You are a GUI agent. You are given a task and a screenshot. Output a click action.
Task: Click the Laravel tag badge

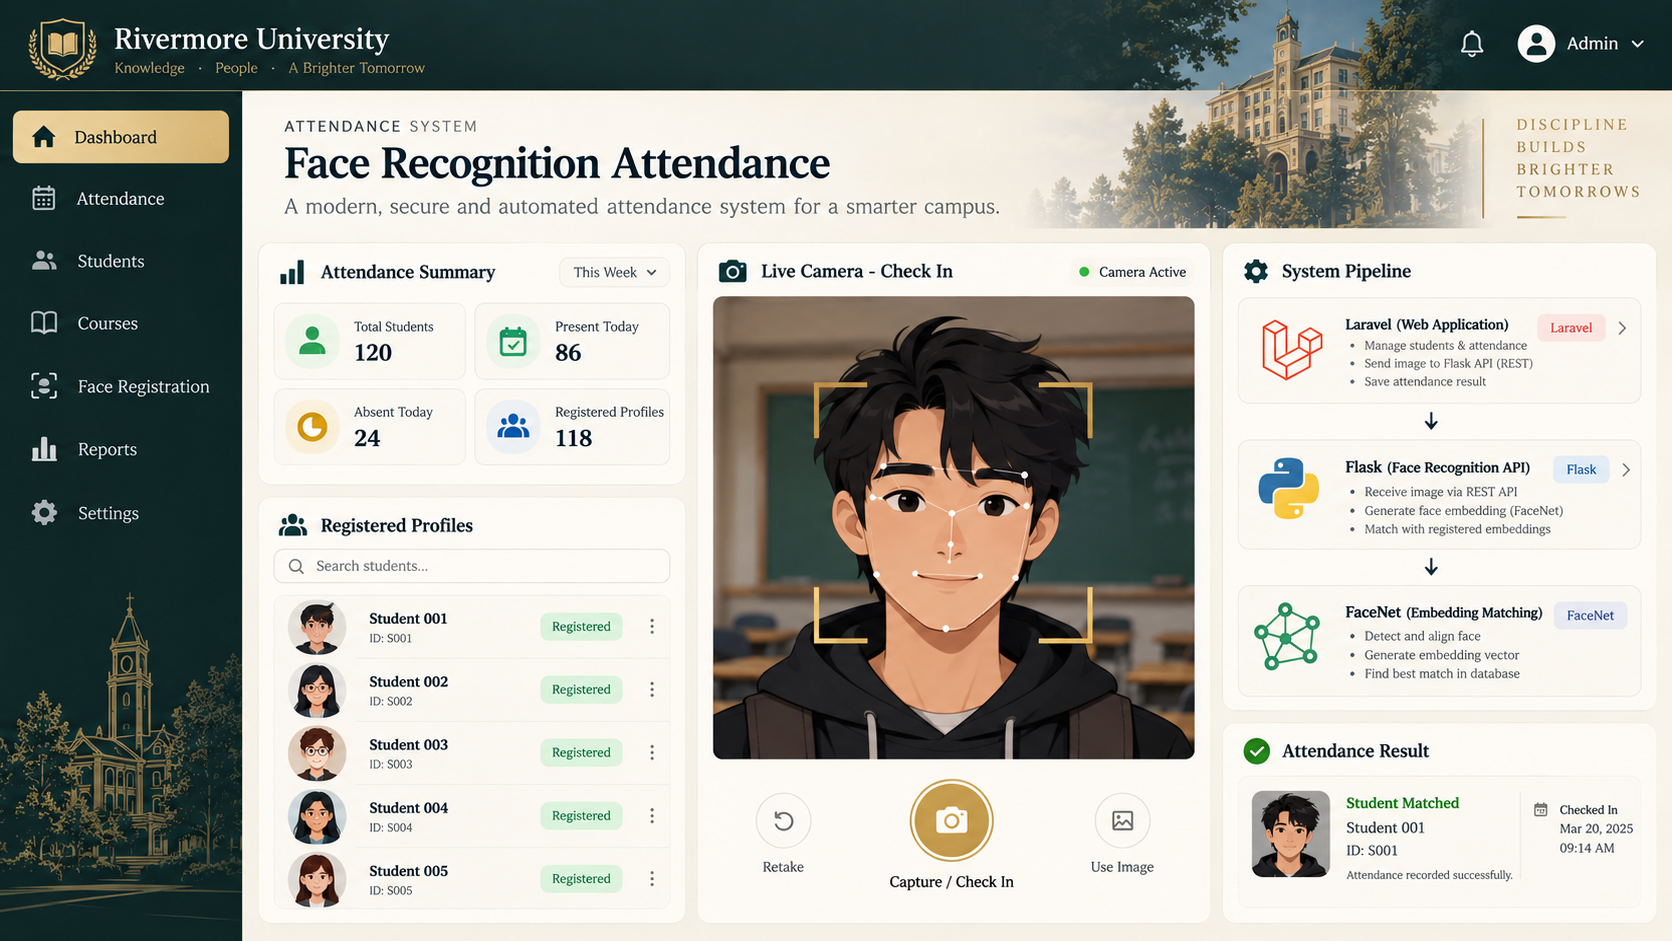pos(1571,328)
